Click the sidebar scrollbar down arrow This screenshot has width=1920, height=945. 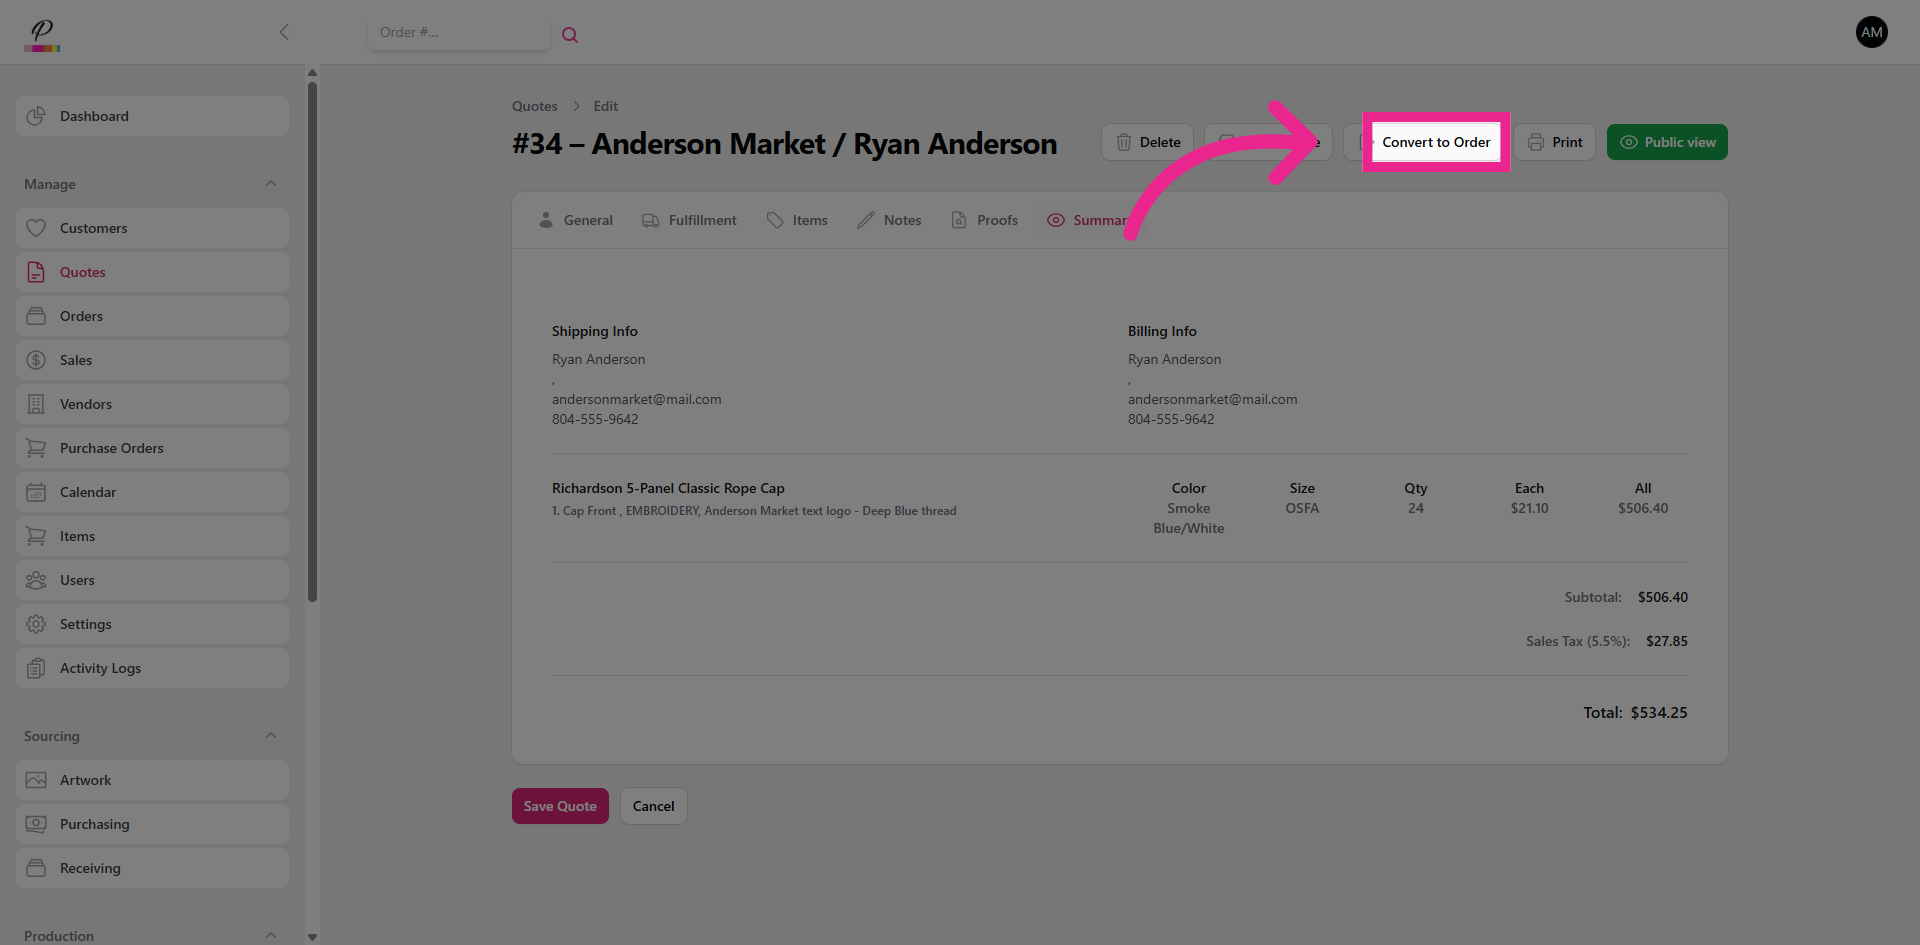pyautogui.click(x=312, y=937)
